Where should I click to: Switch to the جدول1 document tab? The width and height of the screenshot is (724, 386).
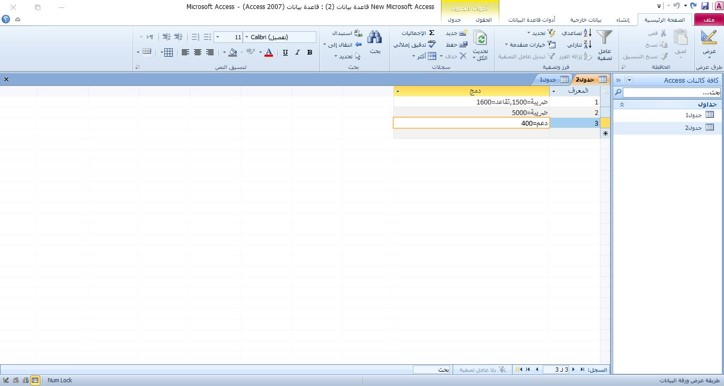[x=554, y=79]
